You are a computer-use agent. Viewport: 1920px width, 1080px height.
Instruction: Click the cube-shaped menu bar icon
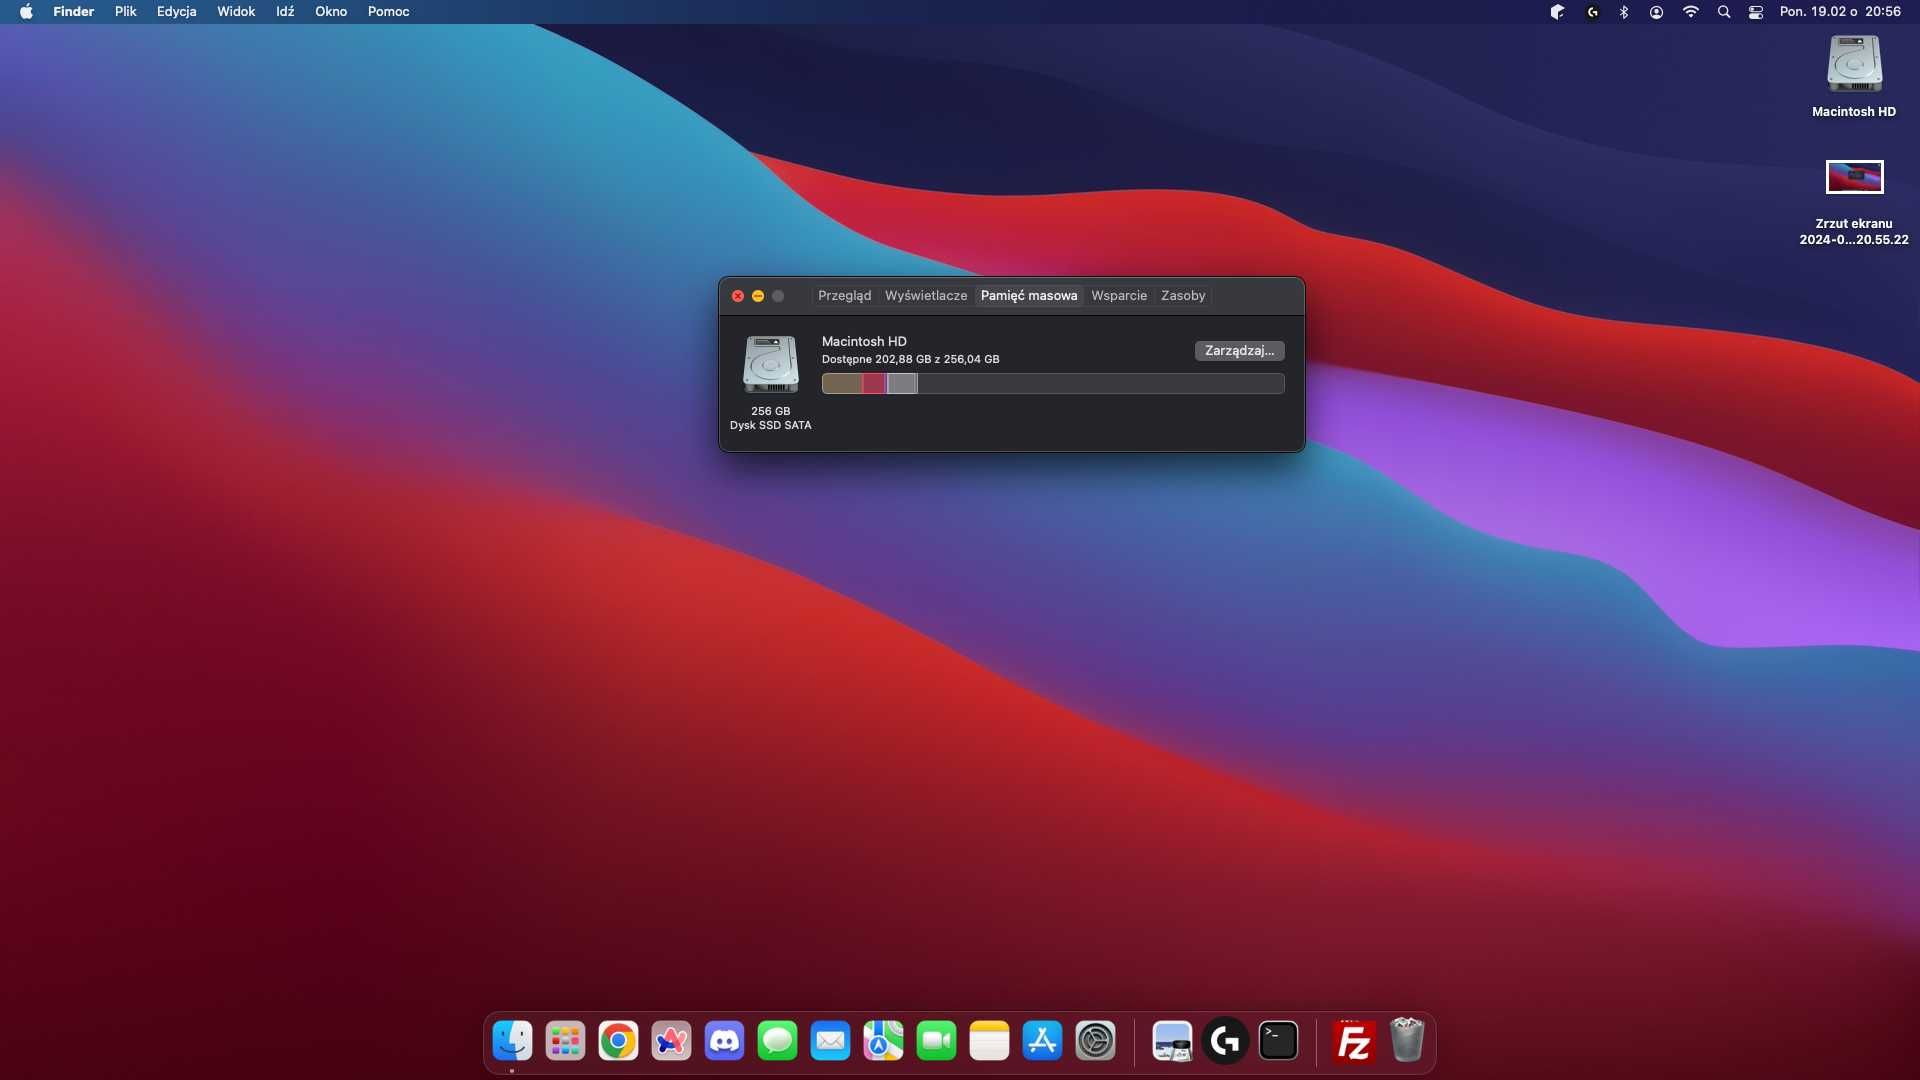tap(1557, 12)
